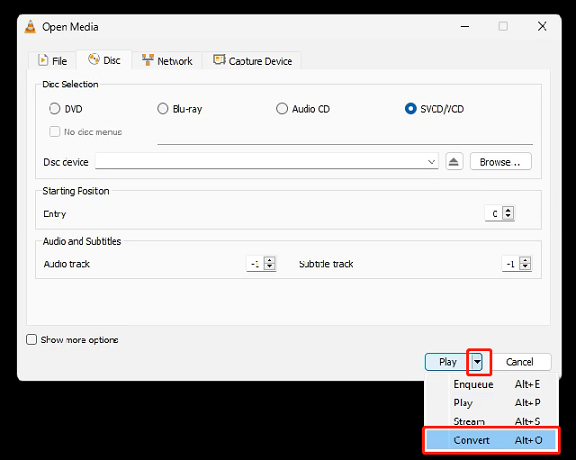
Task: Decrease the Audio track value
Action: pyautogui.click(x=270, y=267)
